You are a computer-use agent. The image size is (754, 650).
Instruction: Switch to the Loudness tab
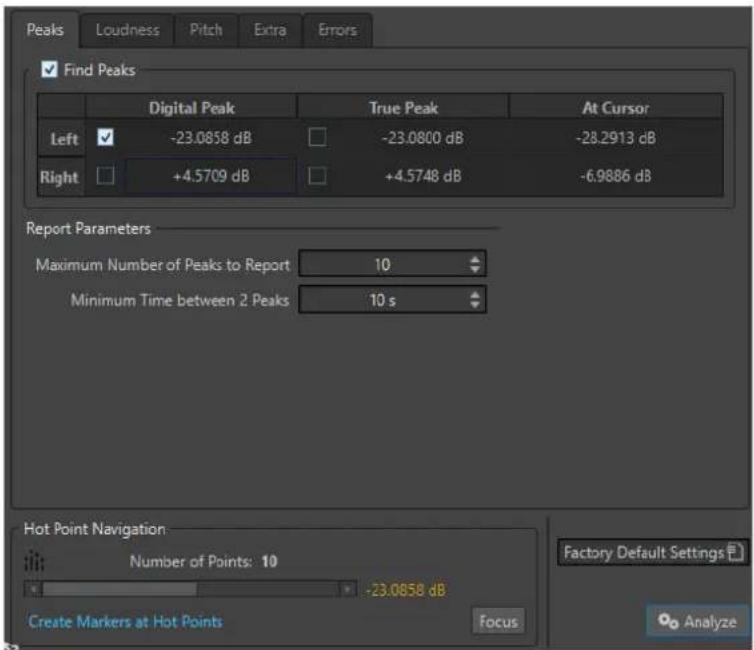click(127, 30)
